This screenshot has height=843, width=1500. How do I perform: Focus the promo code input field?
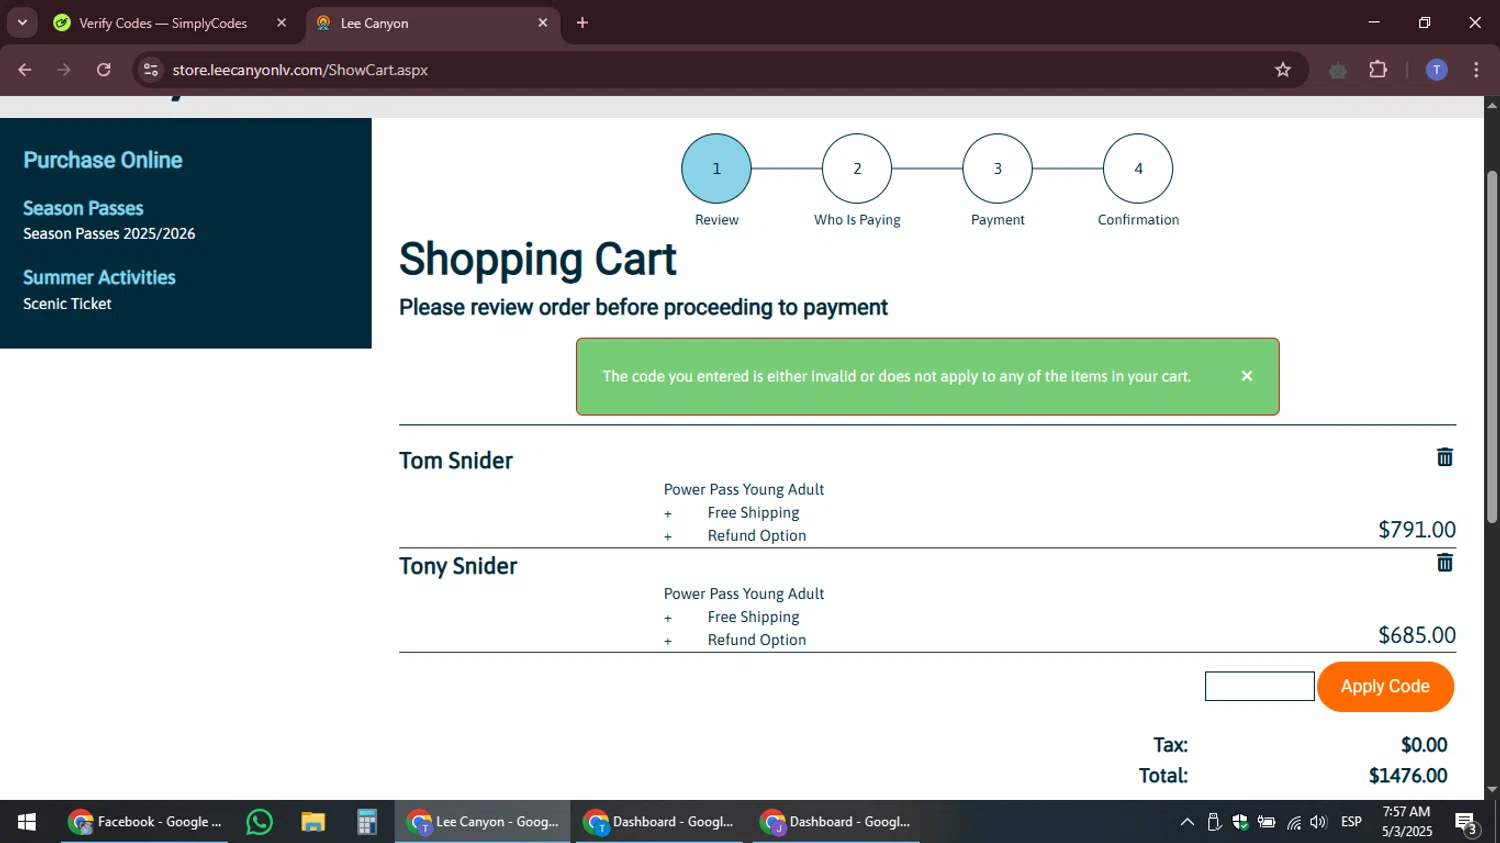pyautogui.click(x=1259, y=686)
